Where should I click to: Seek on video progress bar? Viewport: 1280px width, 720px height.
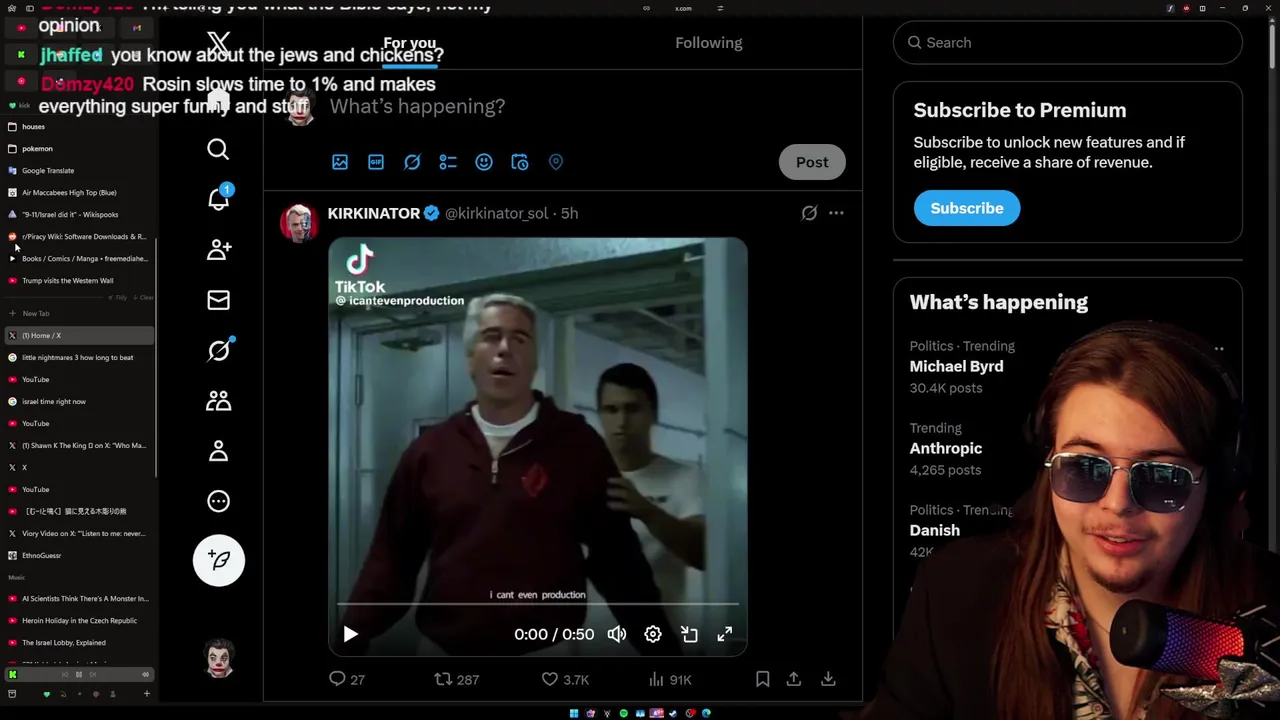click(x=538, y=605)
